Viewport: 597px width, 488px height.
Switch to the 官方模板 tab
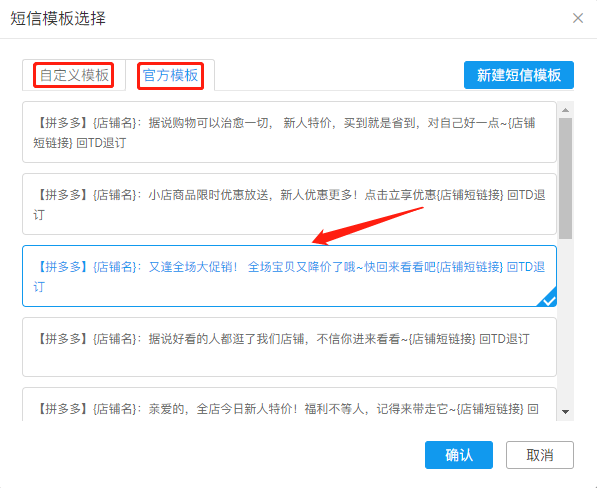(170, 75)
